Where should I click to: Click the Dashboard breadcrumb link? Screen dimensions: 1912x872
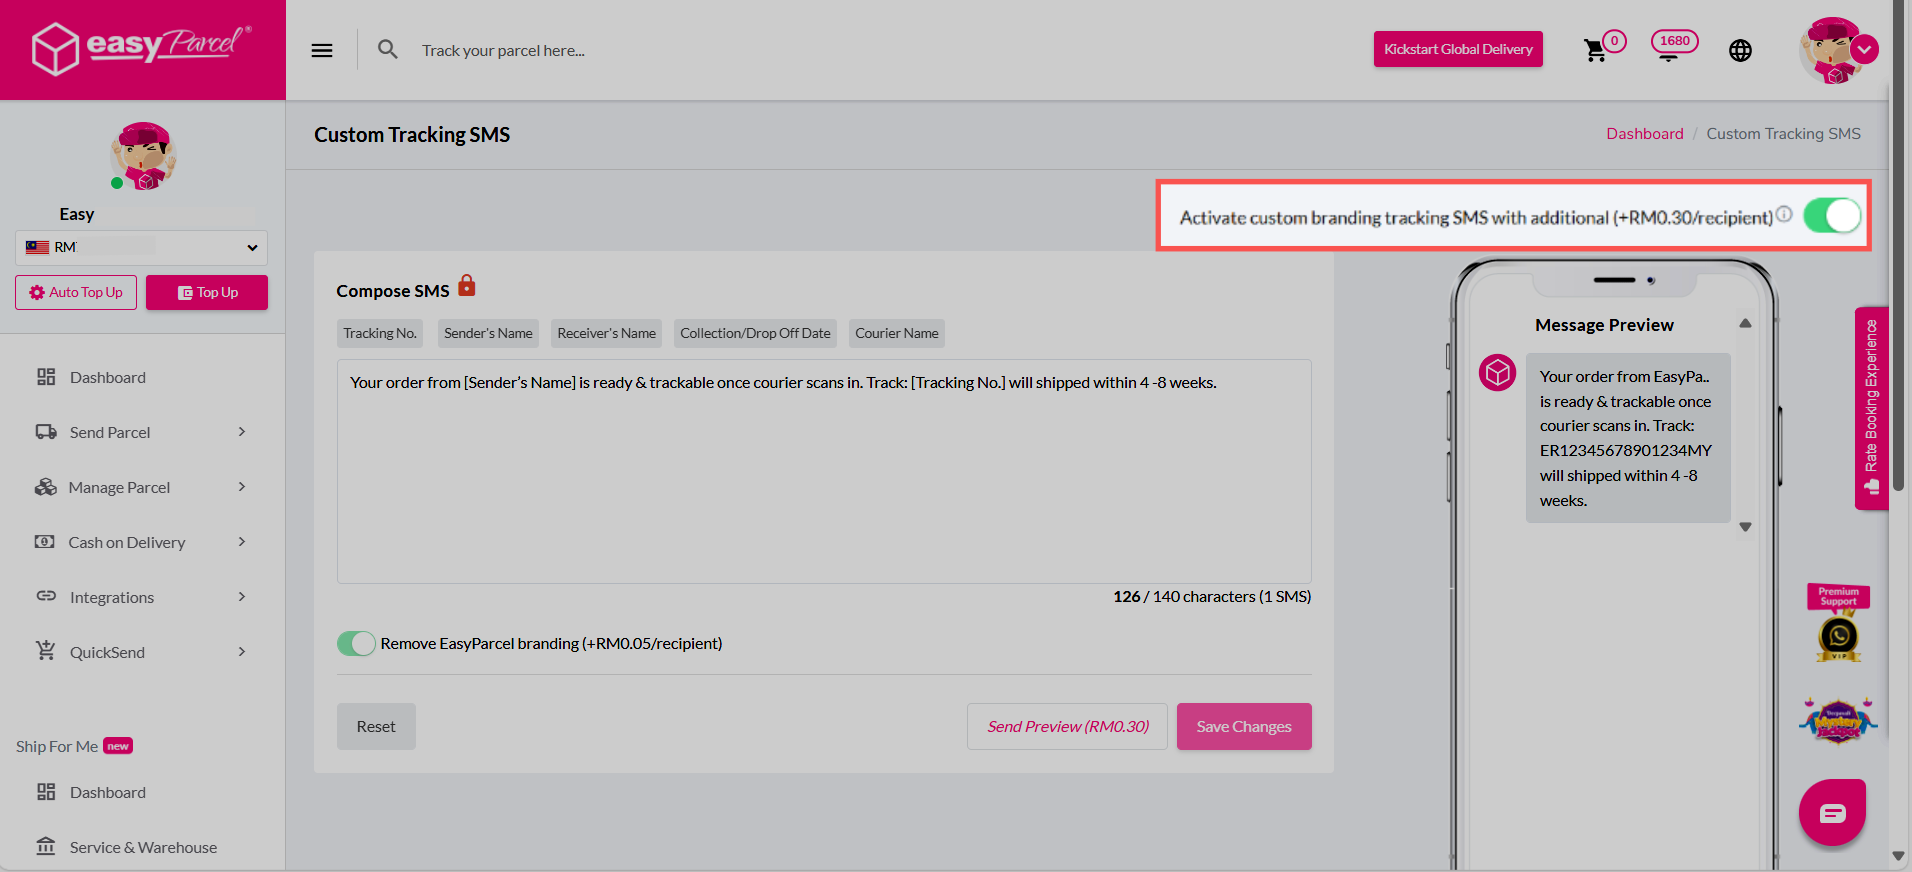point(1645,134)
